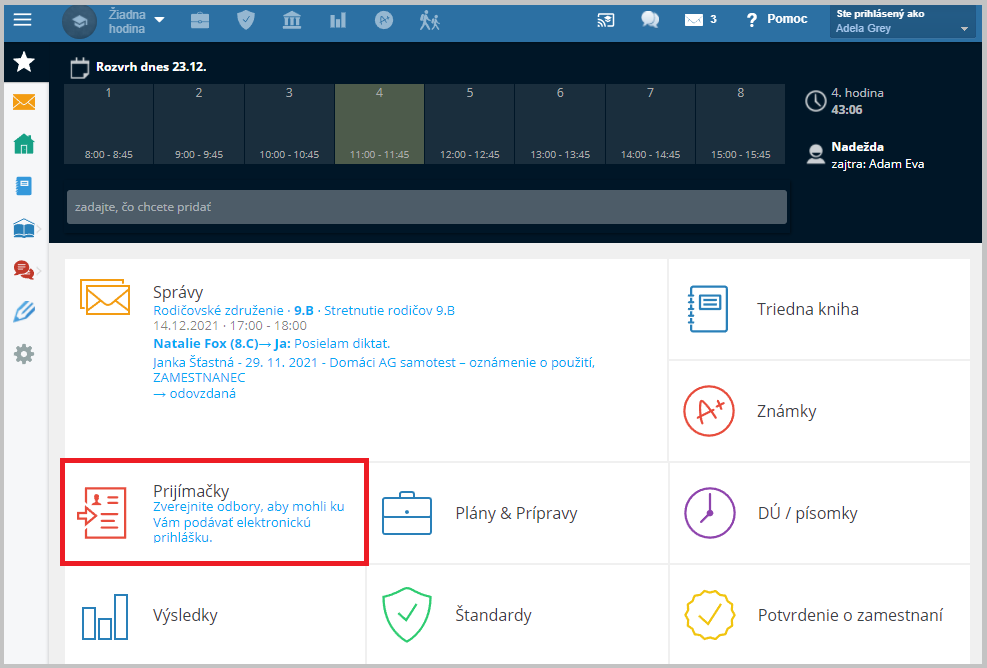Screen dimensions: 987x668
Task: Click the clock icon next to 4. hodina
Action: [816, 101]
